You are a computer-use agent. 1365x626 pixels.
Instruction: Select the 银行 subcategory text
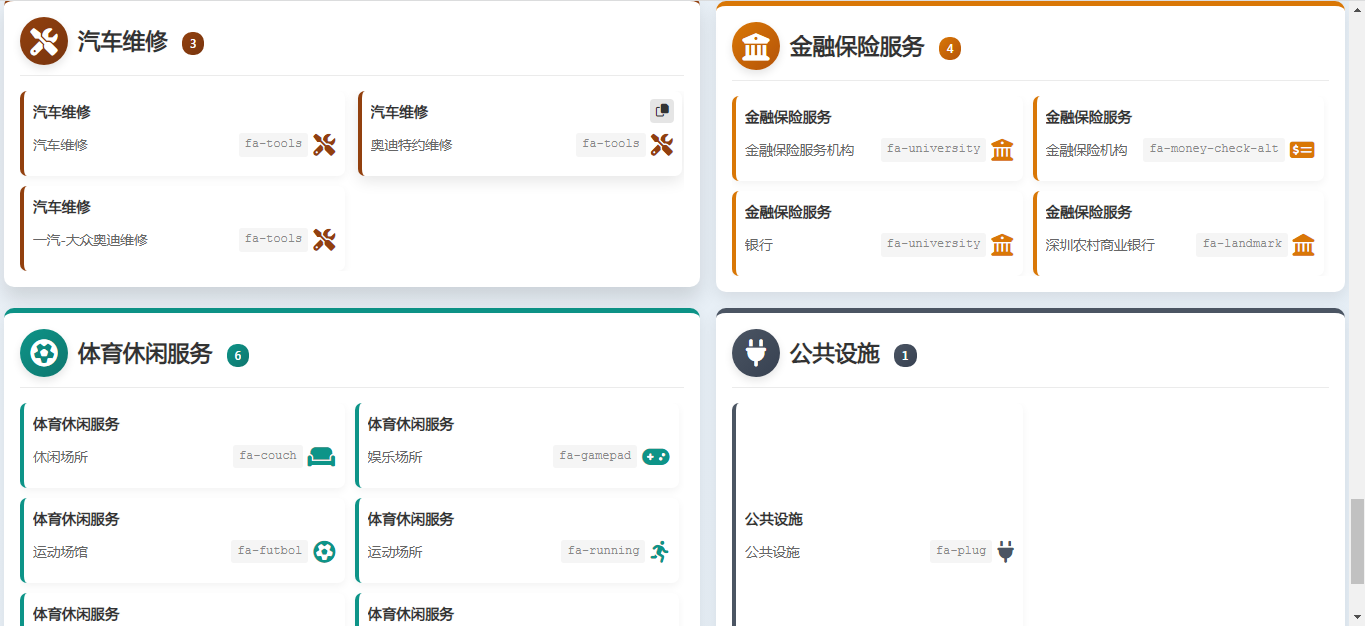click(x=759, y=245)
